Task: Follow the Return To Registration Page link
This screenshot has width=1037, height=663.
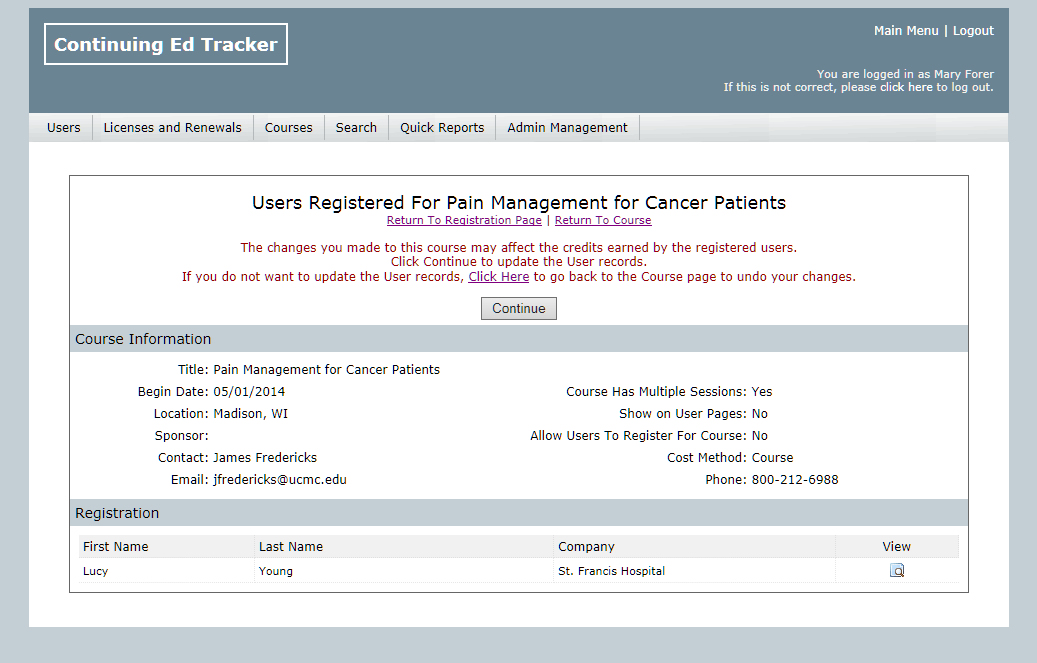Action: tap(464, 220)
